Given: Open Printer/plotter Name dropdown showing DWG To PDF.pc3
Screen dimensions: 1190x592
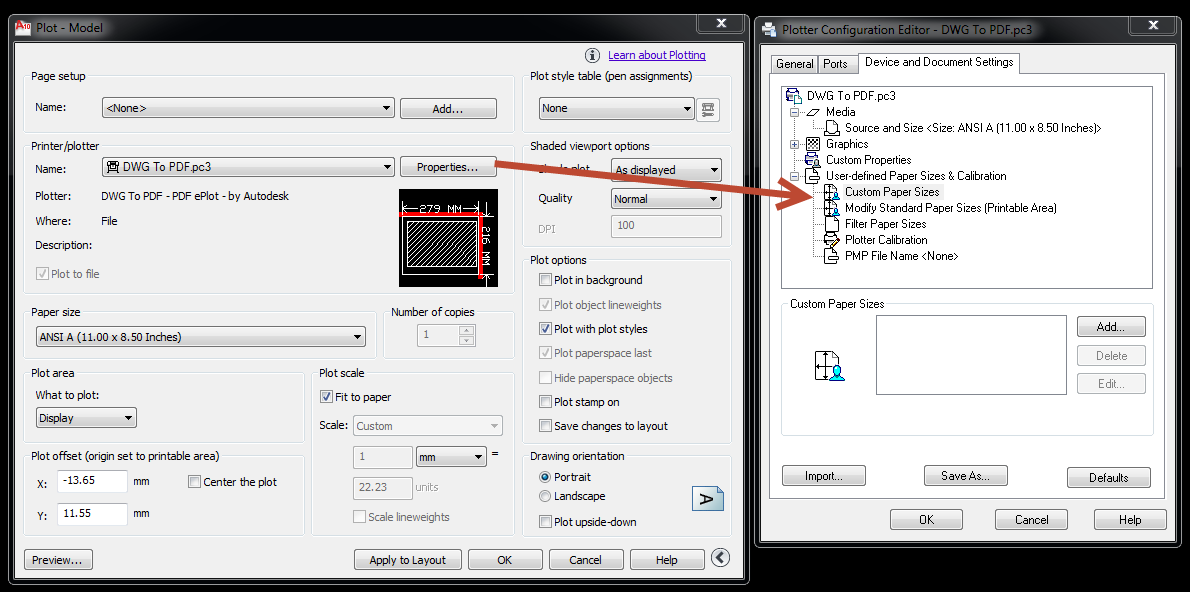Looking at the screenshot, I should [248, 166].
